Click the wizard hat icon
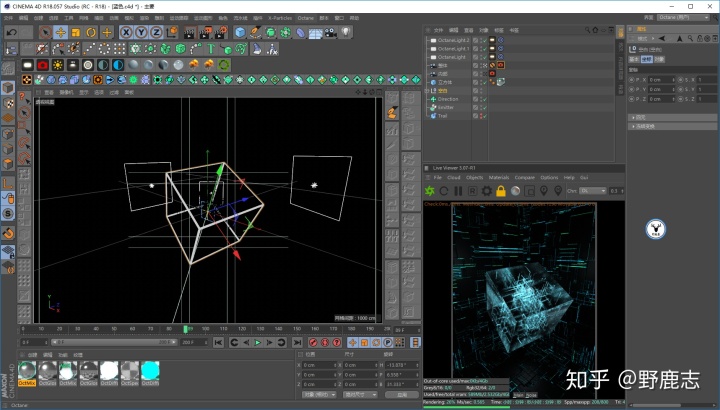 (257, 49)
